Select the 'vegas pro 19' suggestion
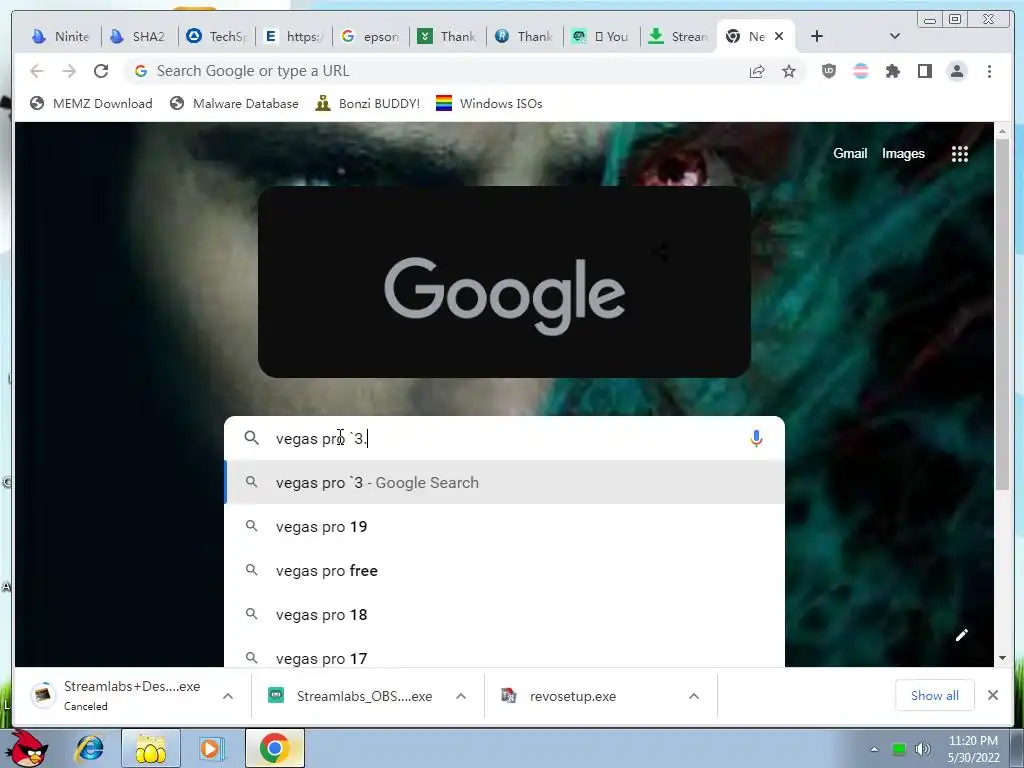Screen dimensions: 1024x768 [x=504, y=526]
